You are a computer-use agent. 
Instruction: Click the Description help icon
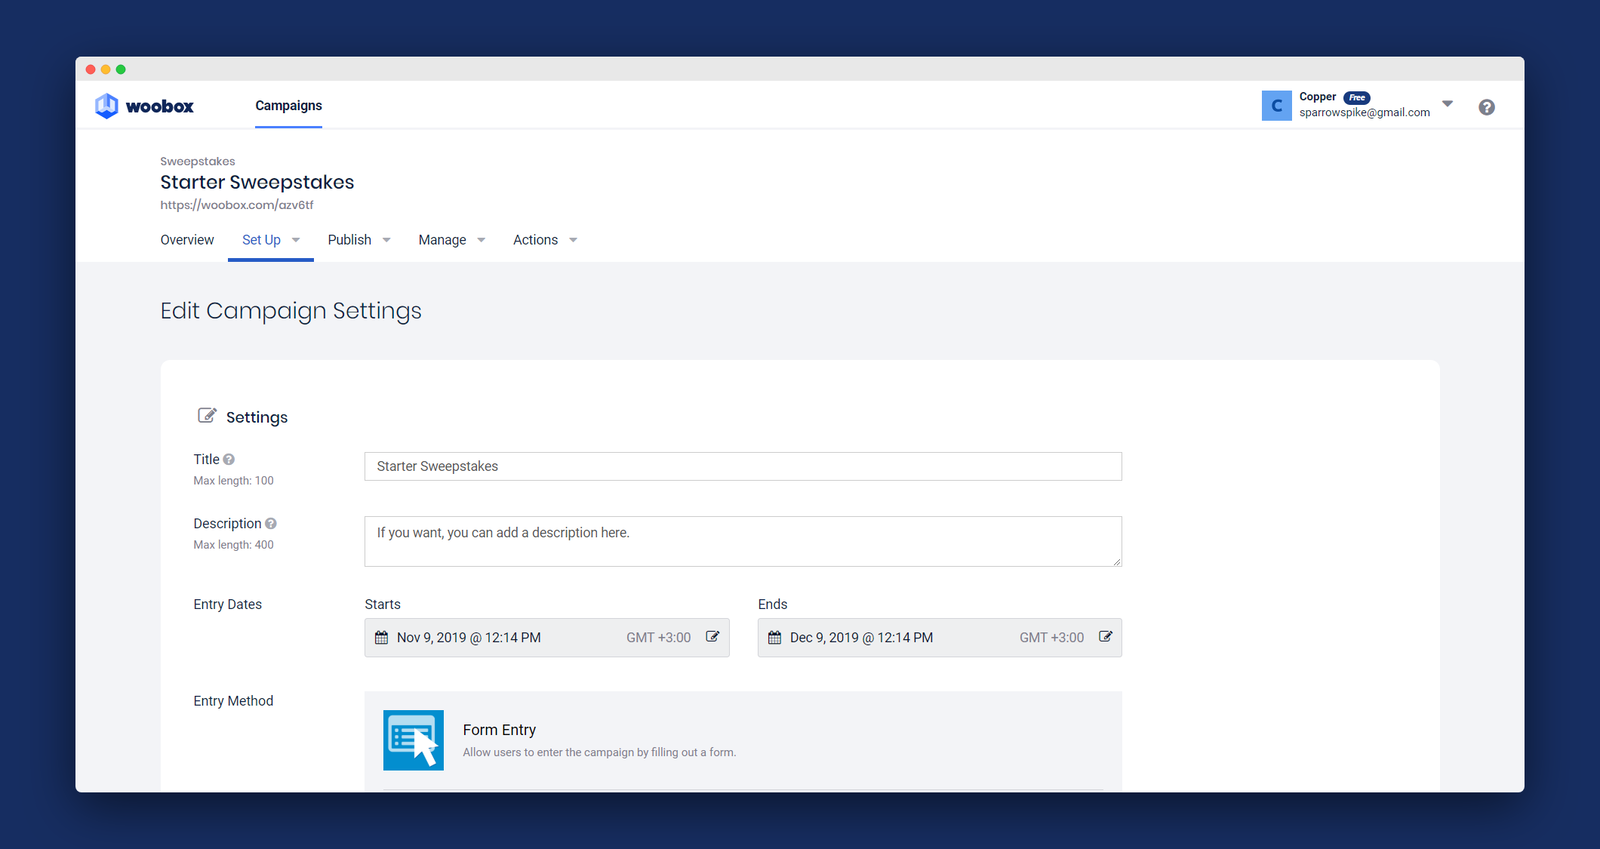point(271,524)
